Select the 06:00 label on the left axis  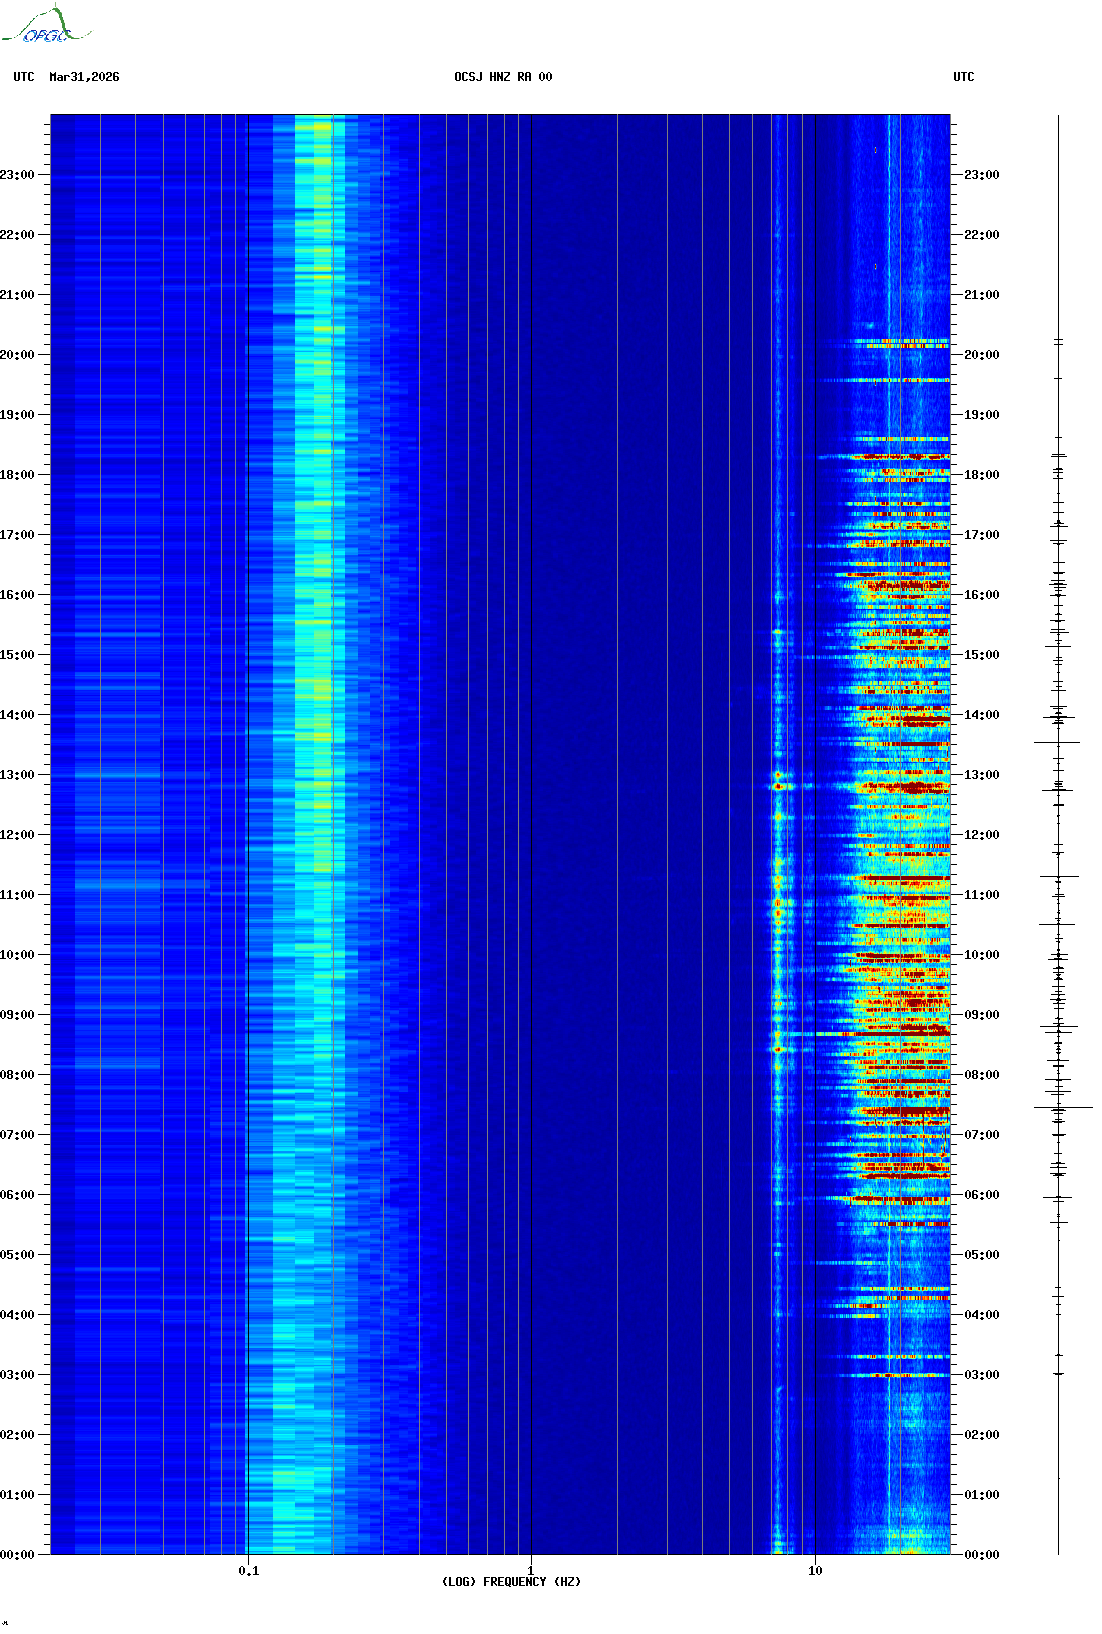17,1195
